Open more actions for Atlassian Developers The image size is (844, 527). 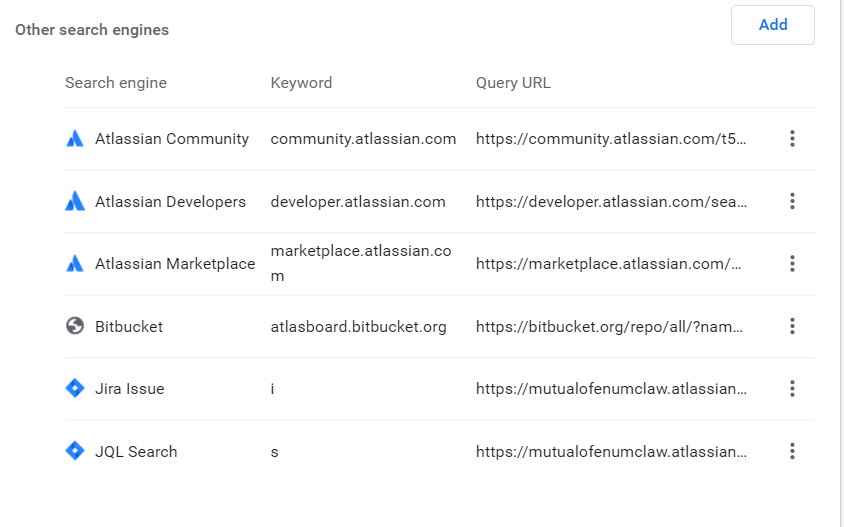[x=792, y=201]
